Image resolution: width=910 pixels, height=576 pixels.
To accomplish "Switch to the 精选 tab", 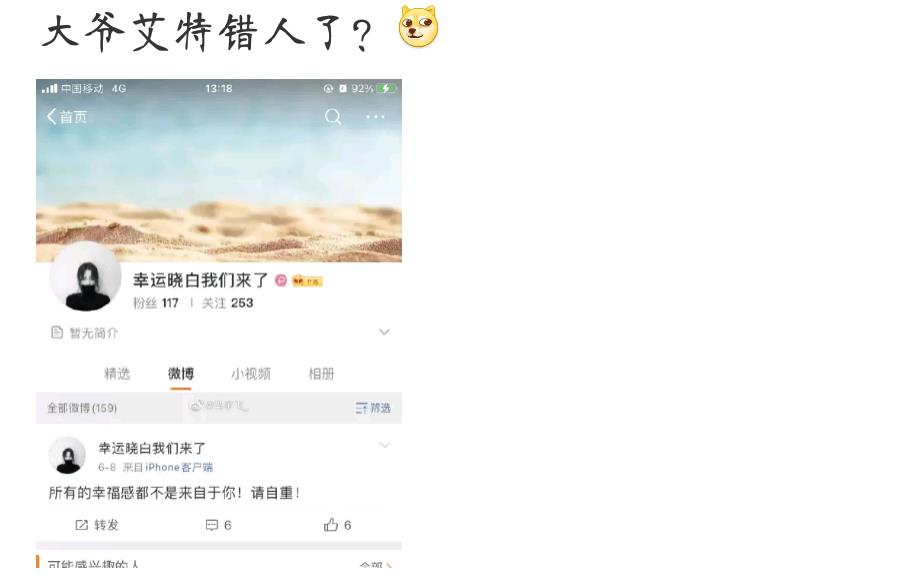I will [x=117, y=374].
